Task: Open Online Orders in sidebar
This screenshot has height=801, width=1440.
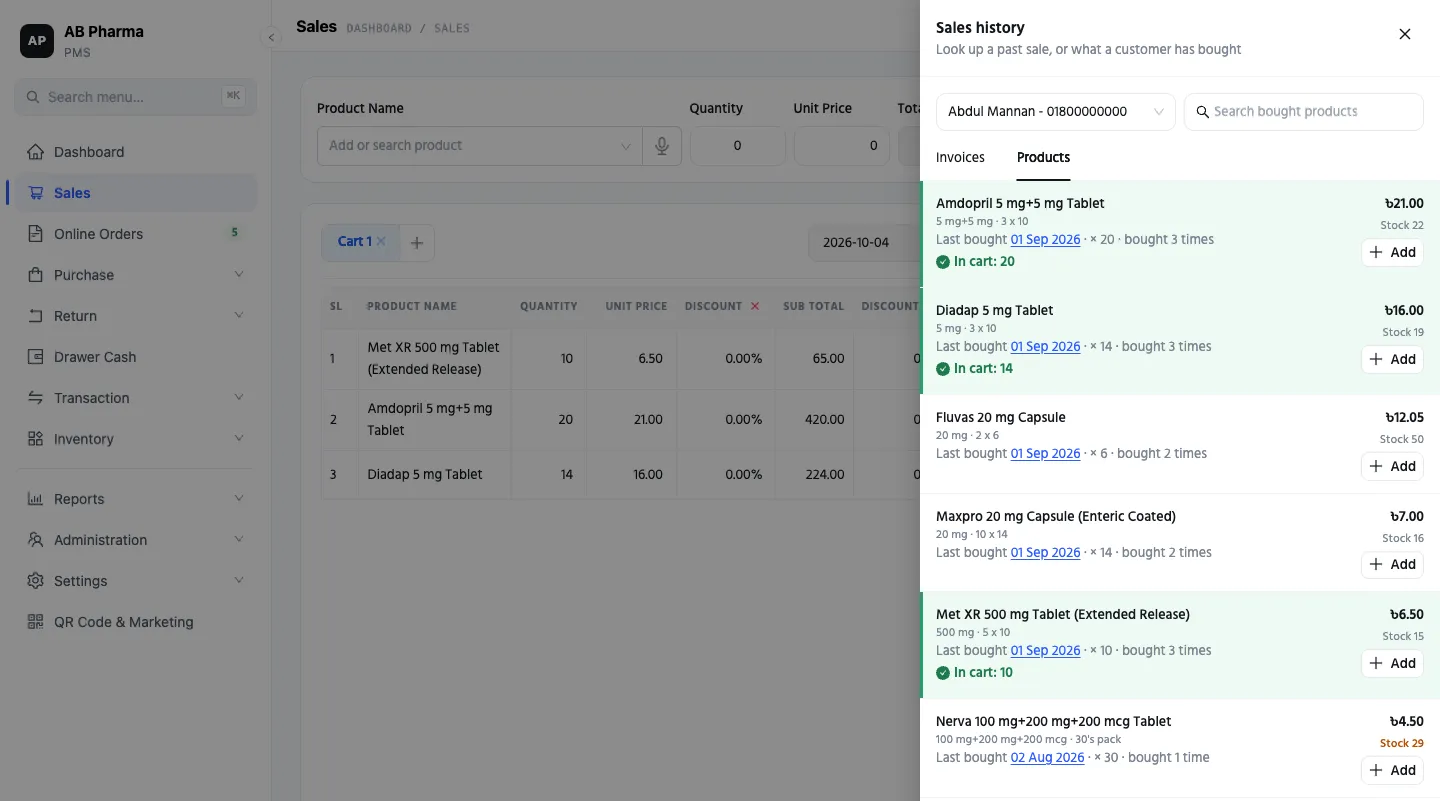Action: [136, 234]
